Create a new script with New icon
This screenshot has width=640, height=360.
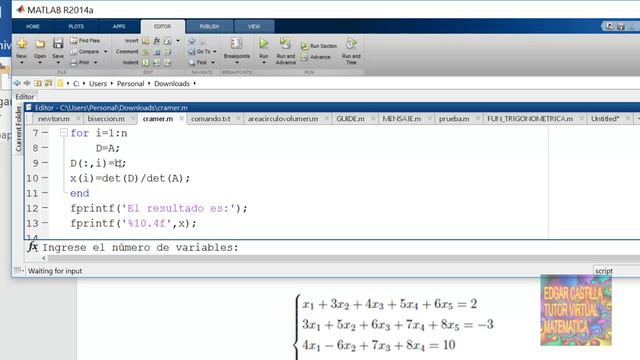pos(22,44)
